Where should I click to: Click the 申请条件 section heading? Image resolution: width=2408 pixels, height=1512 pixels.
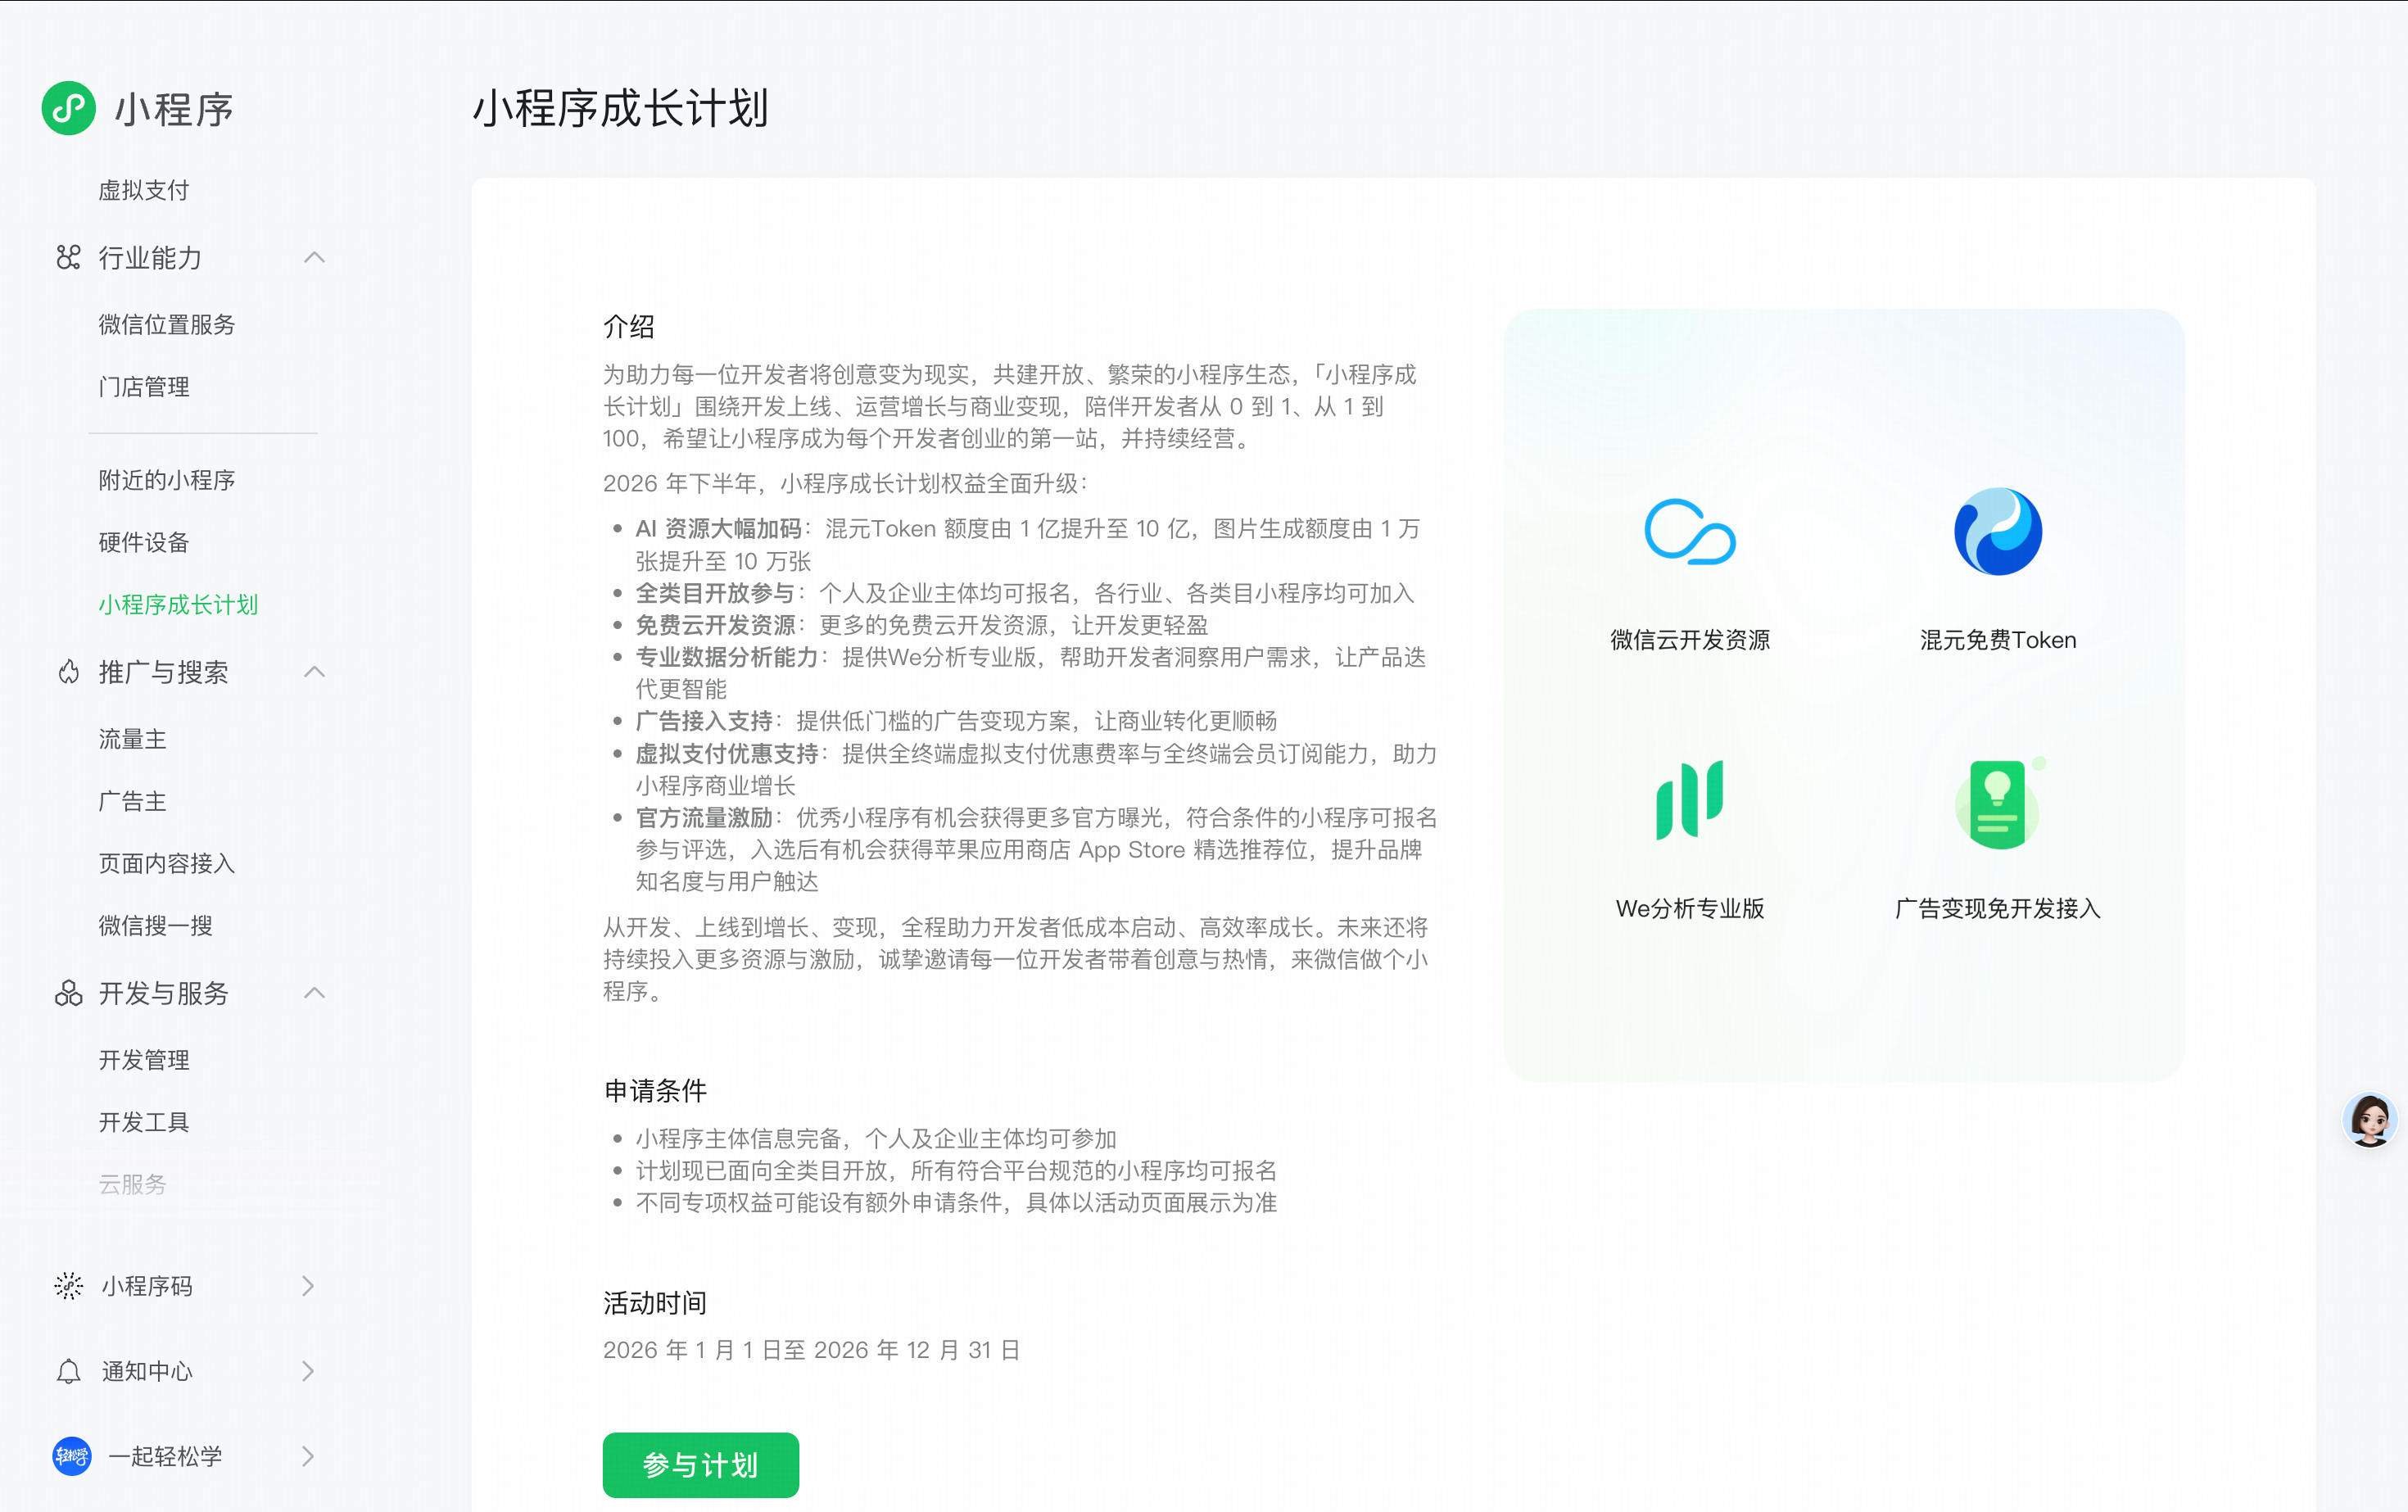pyautogui.click(x=655, y=1090)
